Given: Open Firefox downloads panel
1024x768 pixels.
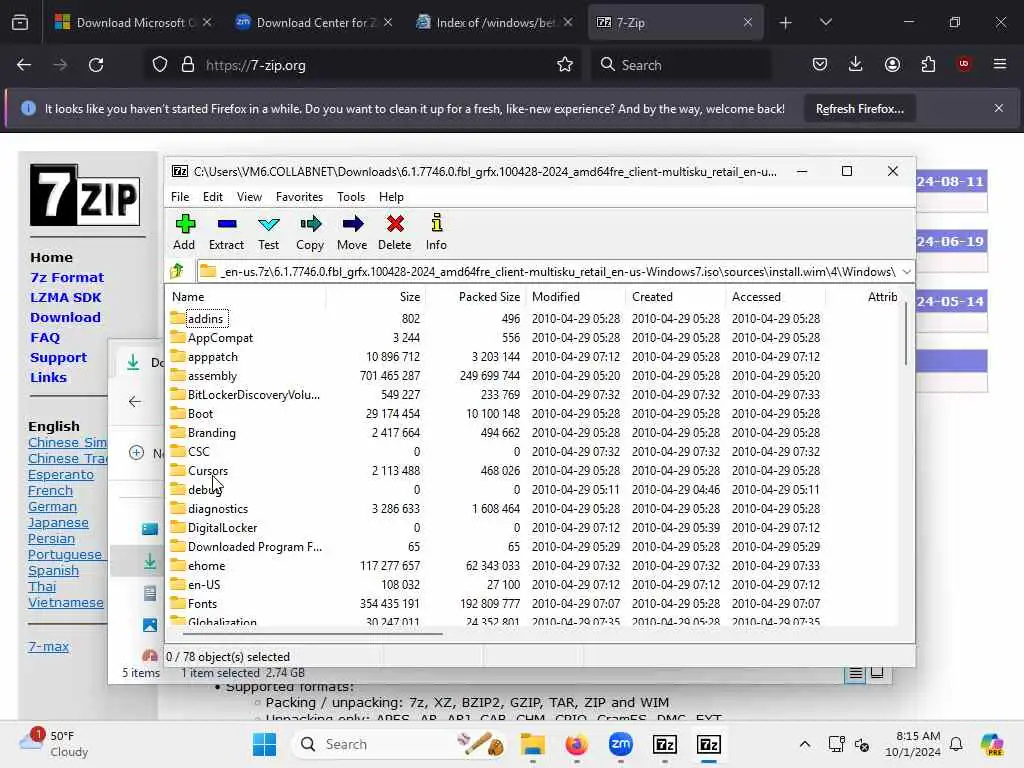Looking at the screenshot, I should click(856, 64).
